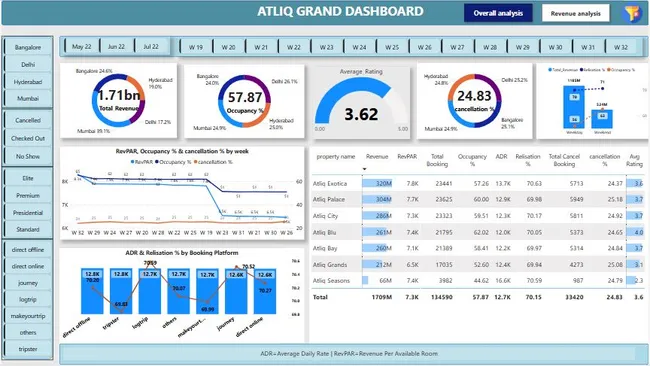Sort table by RevPAR column header
This screenshot has width=650, height=366.
[407, 157]
